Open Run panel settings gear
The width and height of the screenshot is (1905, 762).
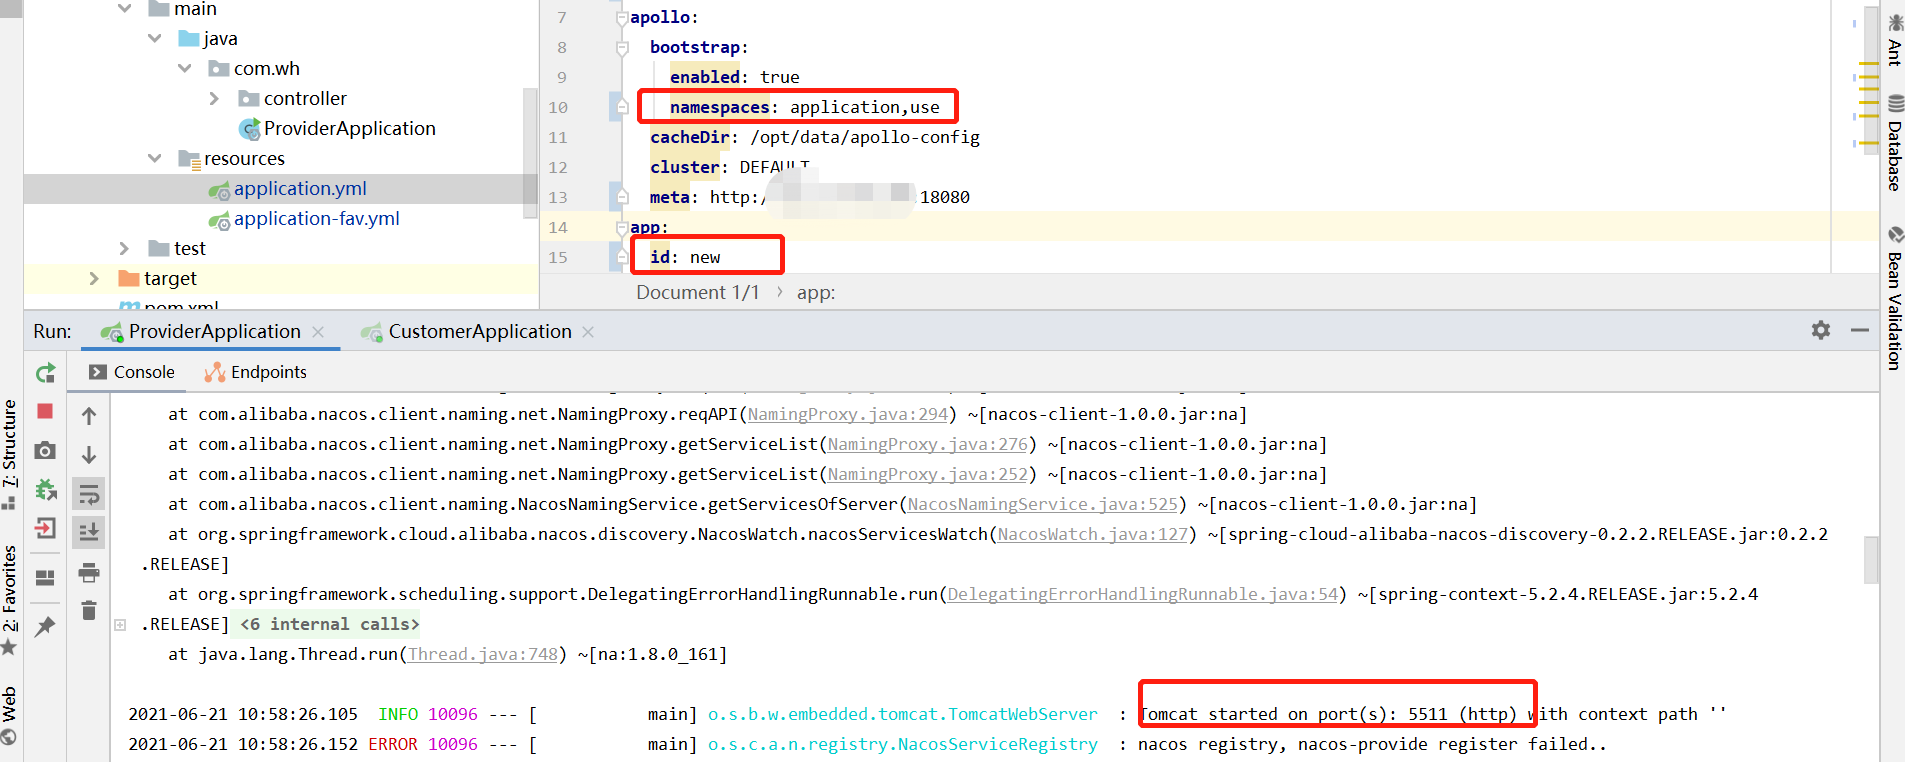[x=1821, y=330]
